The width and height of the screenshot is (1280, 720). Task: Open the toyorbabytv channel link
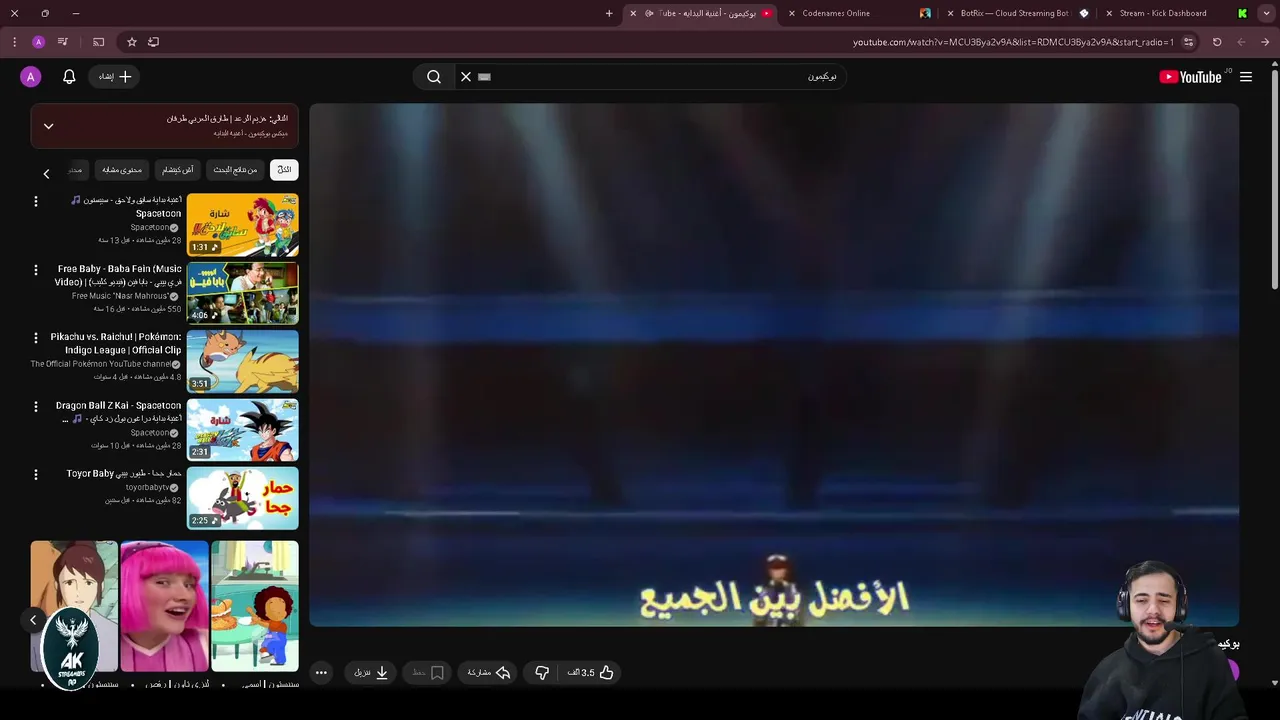click(x=147, y=488)
